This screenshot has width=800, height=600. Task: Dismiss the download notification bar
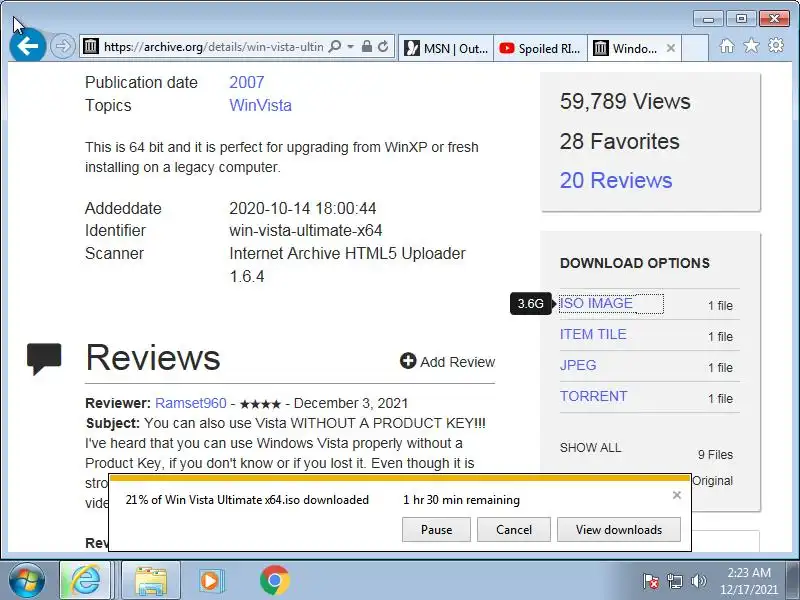[677, 495]
